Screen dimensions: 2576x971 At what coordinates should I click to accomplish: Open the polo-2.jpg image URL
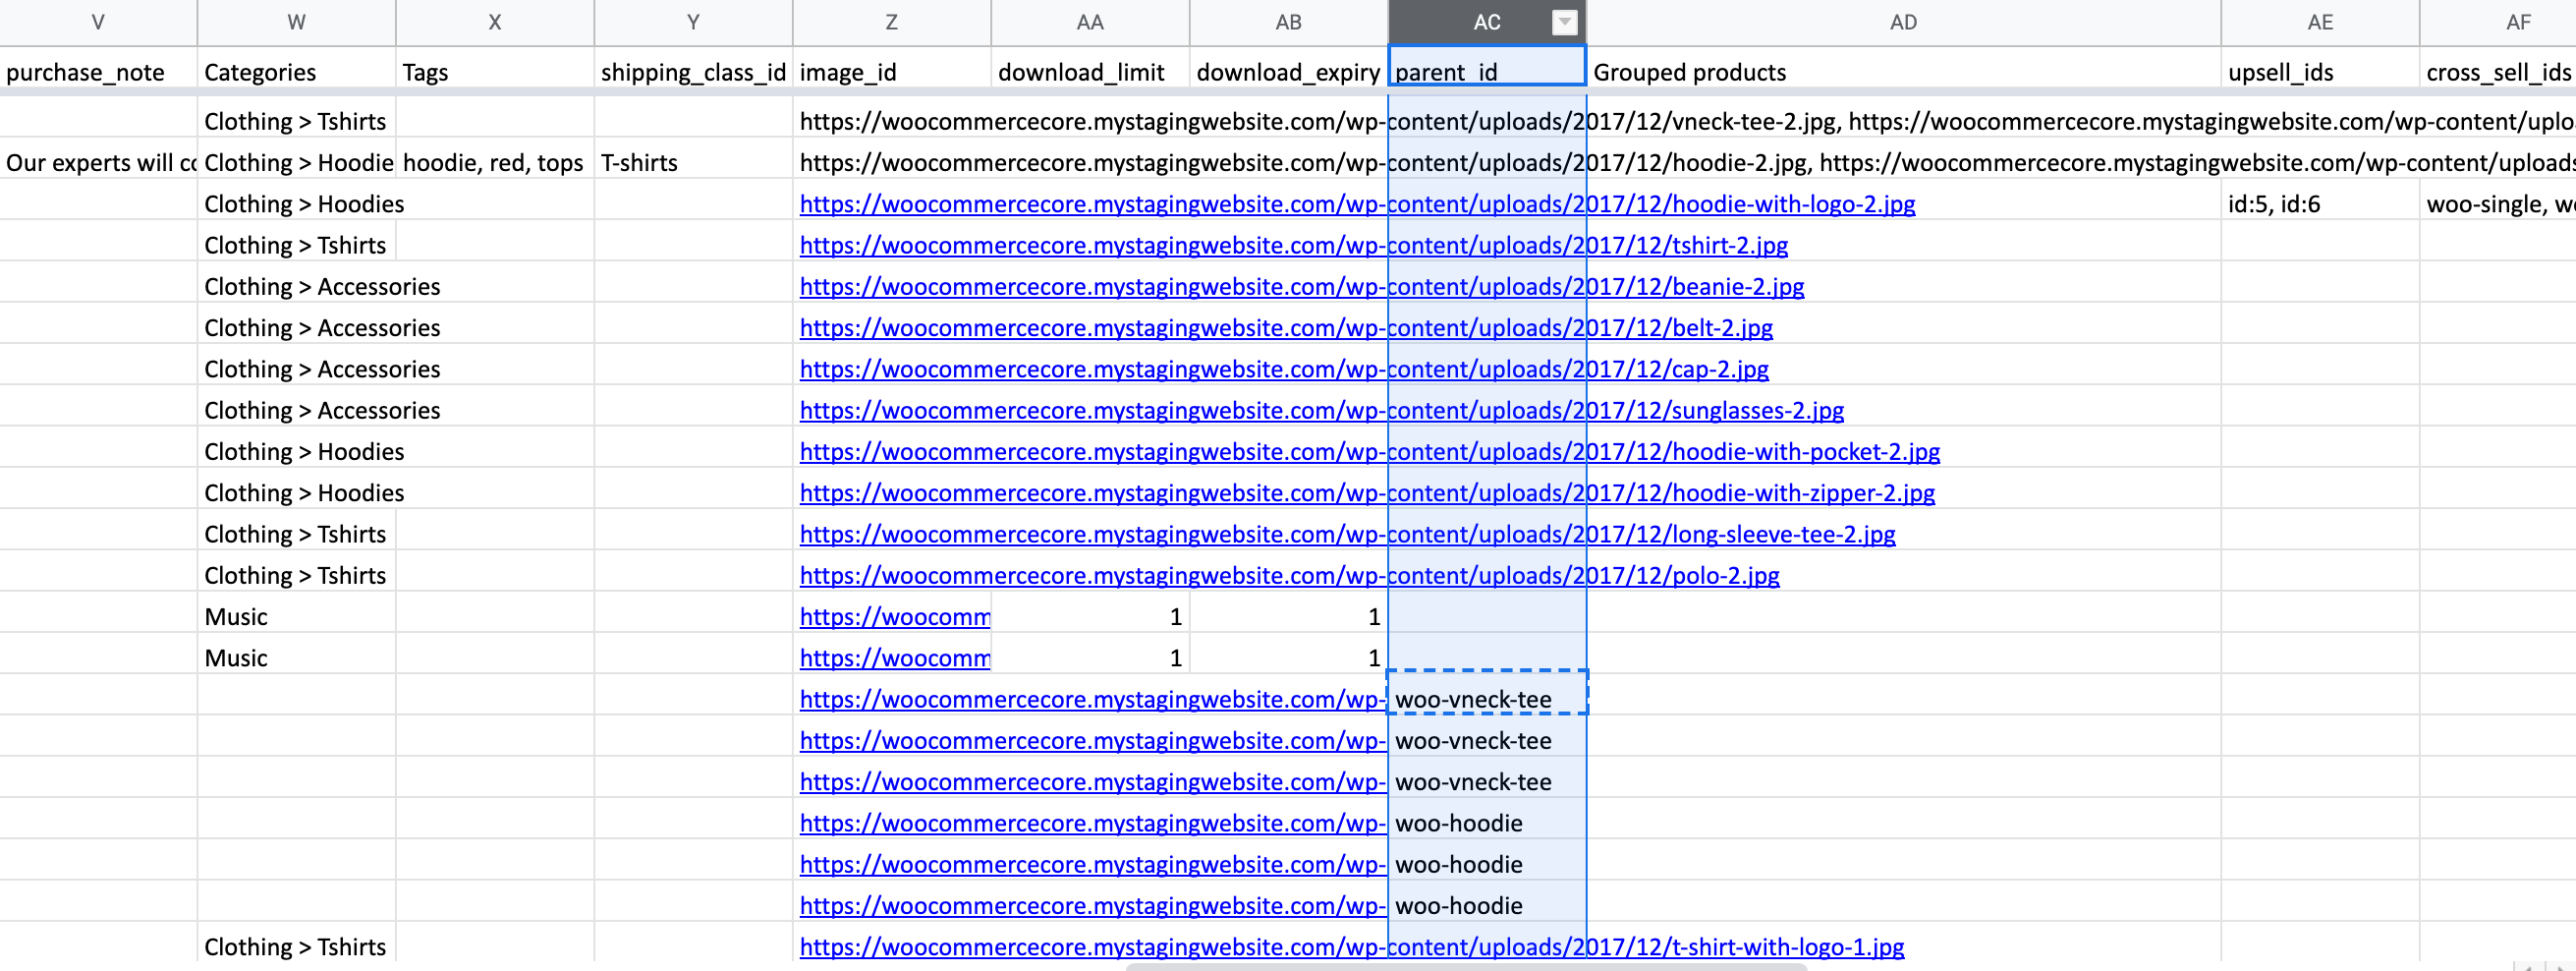tap(1289, 576)
